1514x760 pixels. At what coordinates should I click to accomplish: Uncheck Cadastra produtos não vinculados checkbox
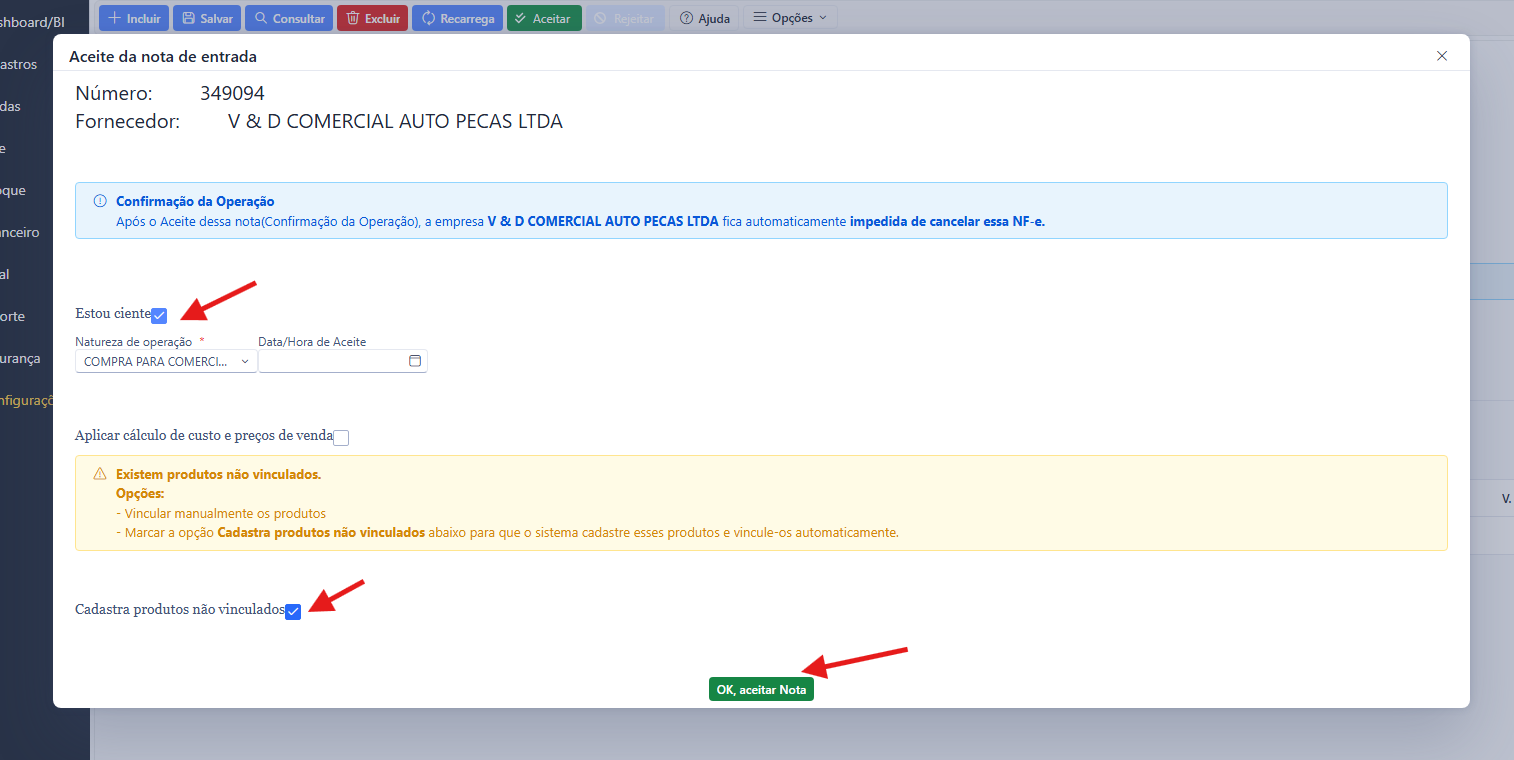pos(293,612)
